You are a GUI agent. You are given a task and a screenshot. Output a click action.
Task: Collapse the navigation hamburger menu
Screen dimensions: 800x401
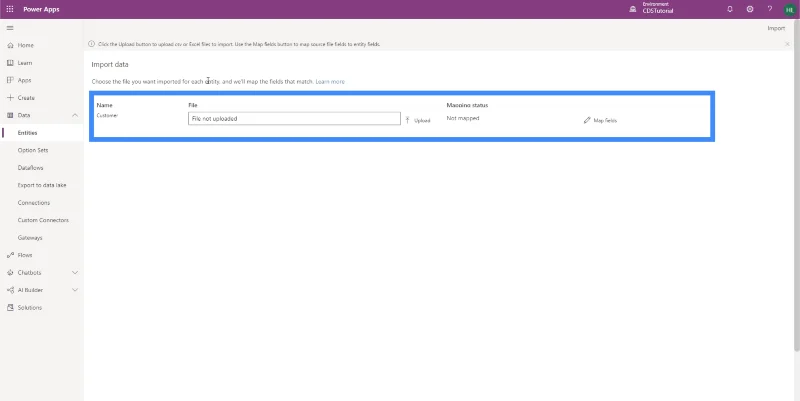coord(10,28)
